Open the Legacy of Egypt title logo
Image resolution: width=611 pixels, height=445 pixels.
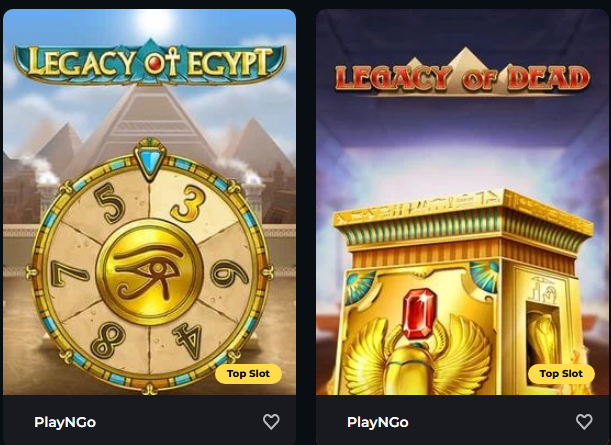point(150,62)
